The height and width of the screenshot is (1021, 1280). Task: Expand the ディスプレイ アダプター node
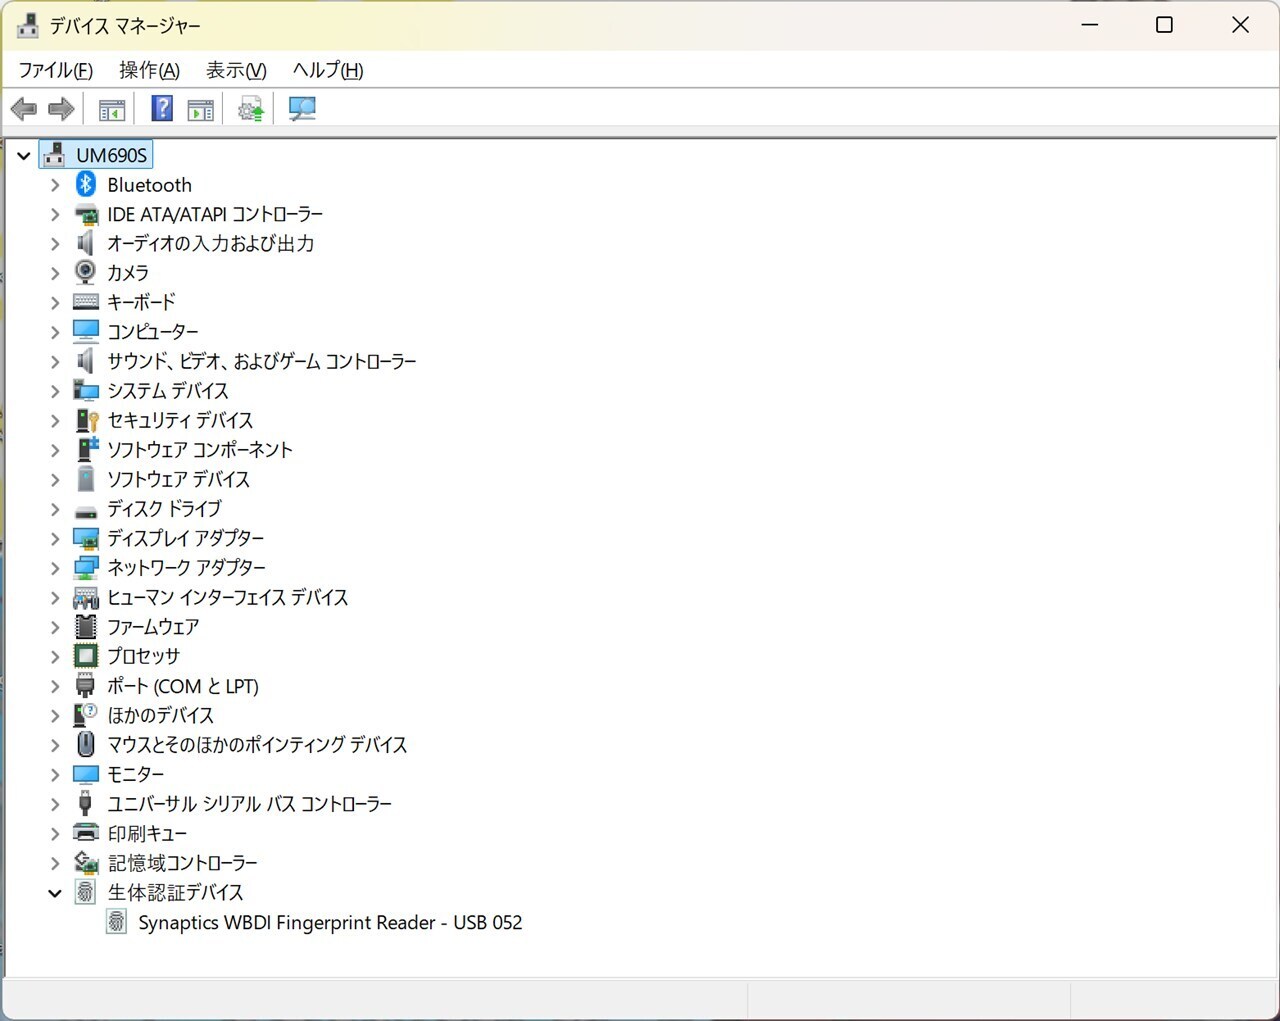click(55, 538)
